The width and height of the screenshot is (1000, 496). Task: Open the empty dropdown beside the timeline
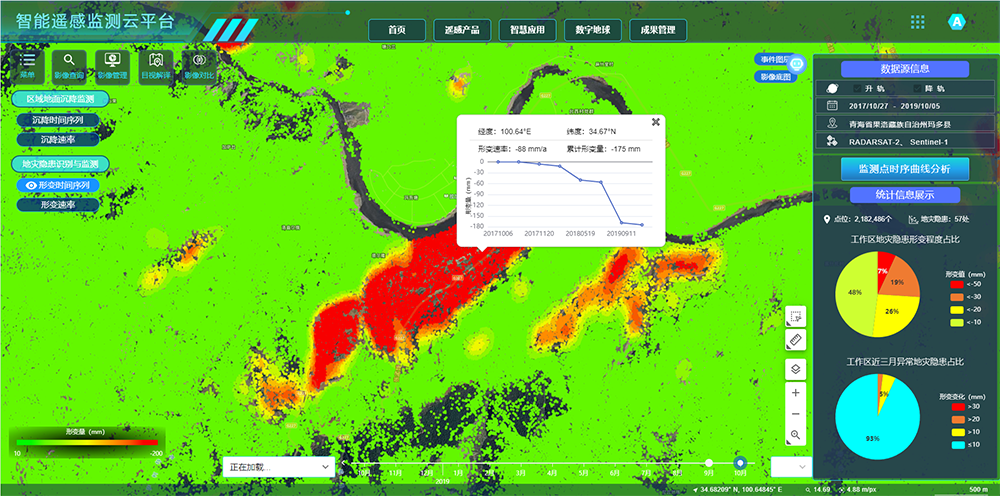(789, 466)
